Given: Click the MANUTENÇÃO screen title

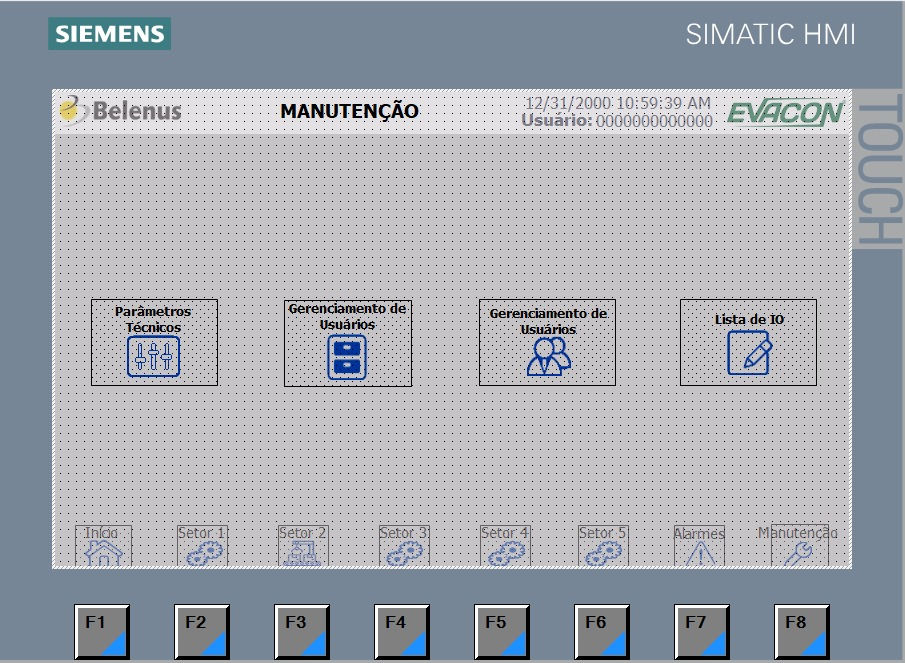Looking at the screenshot, I should pyautogui.click(x=349, y=111).
